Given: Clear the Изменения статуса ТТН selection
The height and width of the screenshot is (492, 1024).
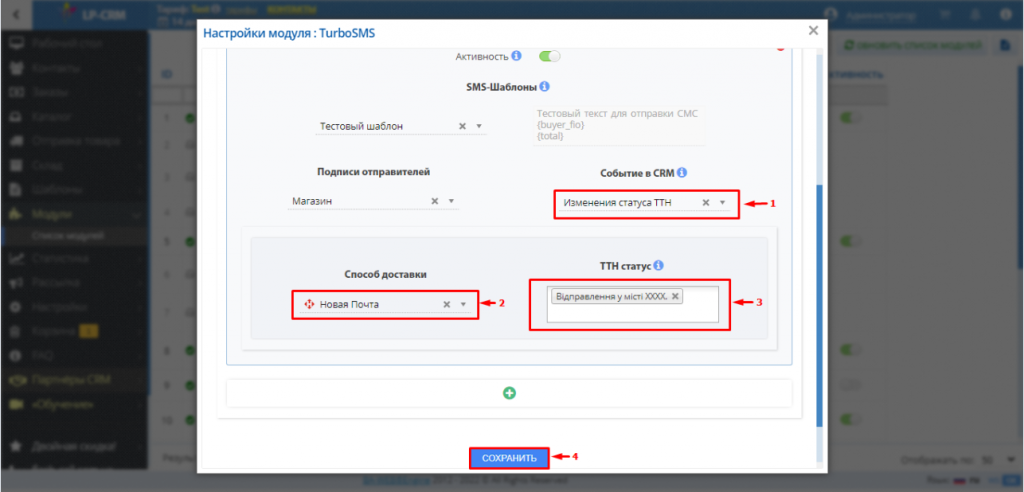Looking at the screenshot, I should 706,203.
